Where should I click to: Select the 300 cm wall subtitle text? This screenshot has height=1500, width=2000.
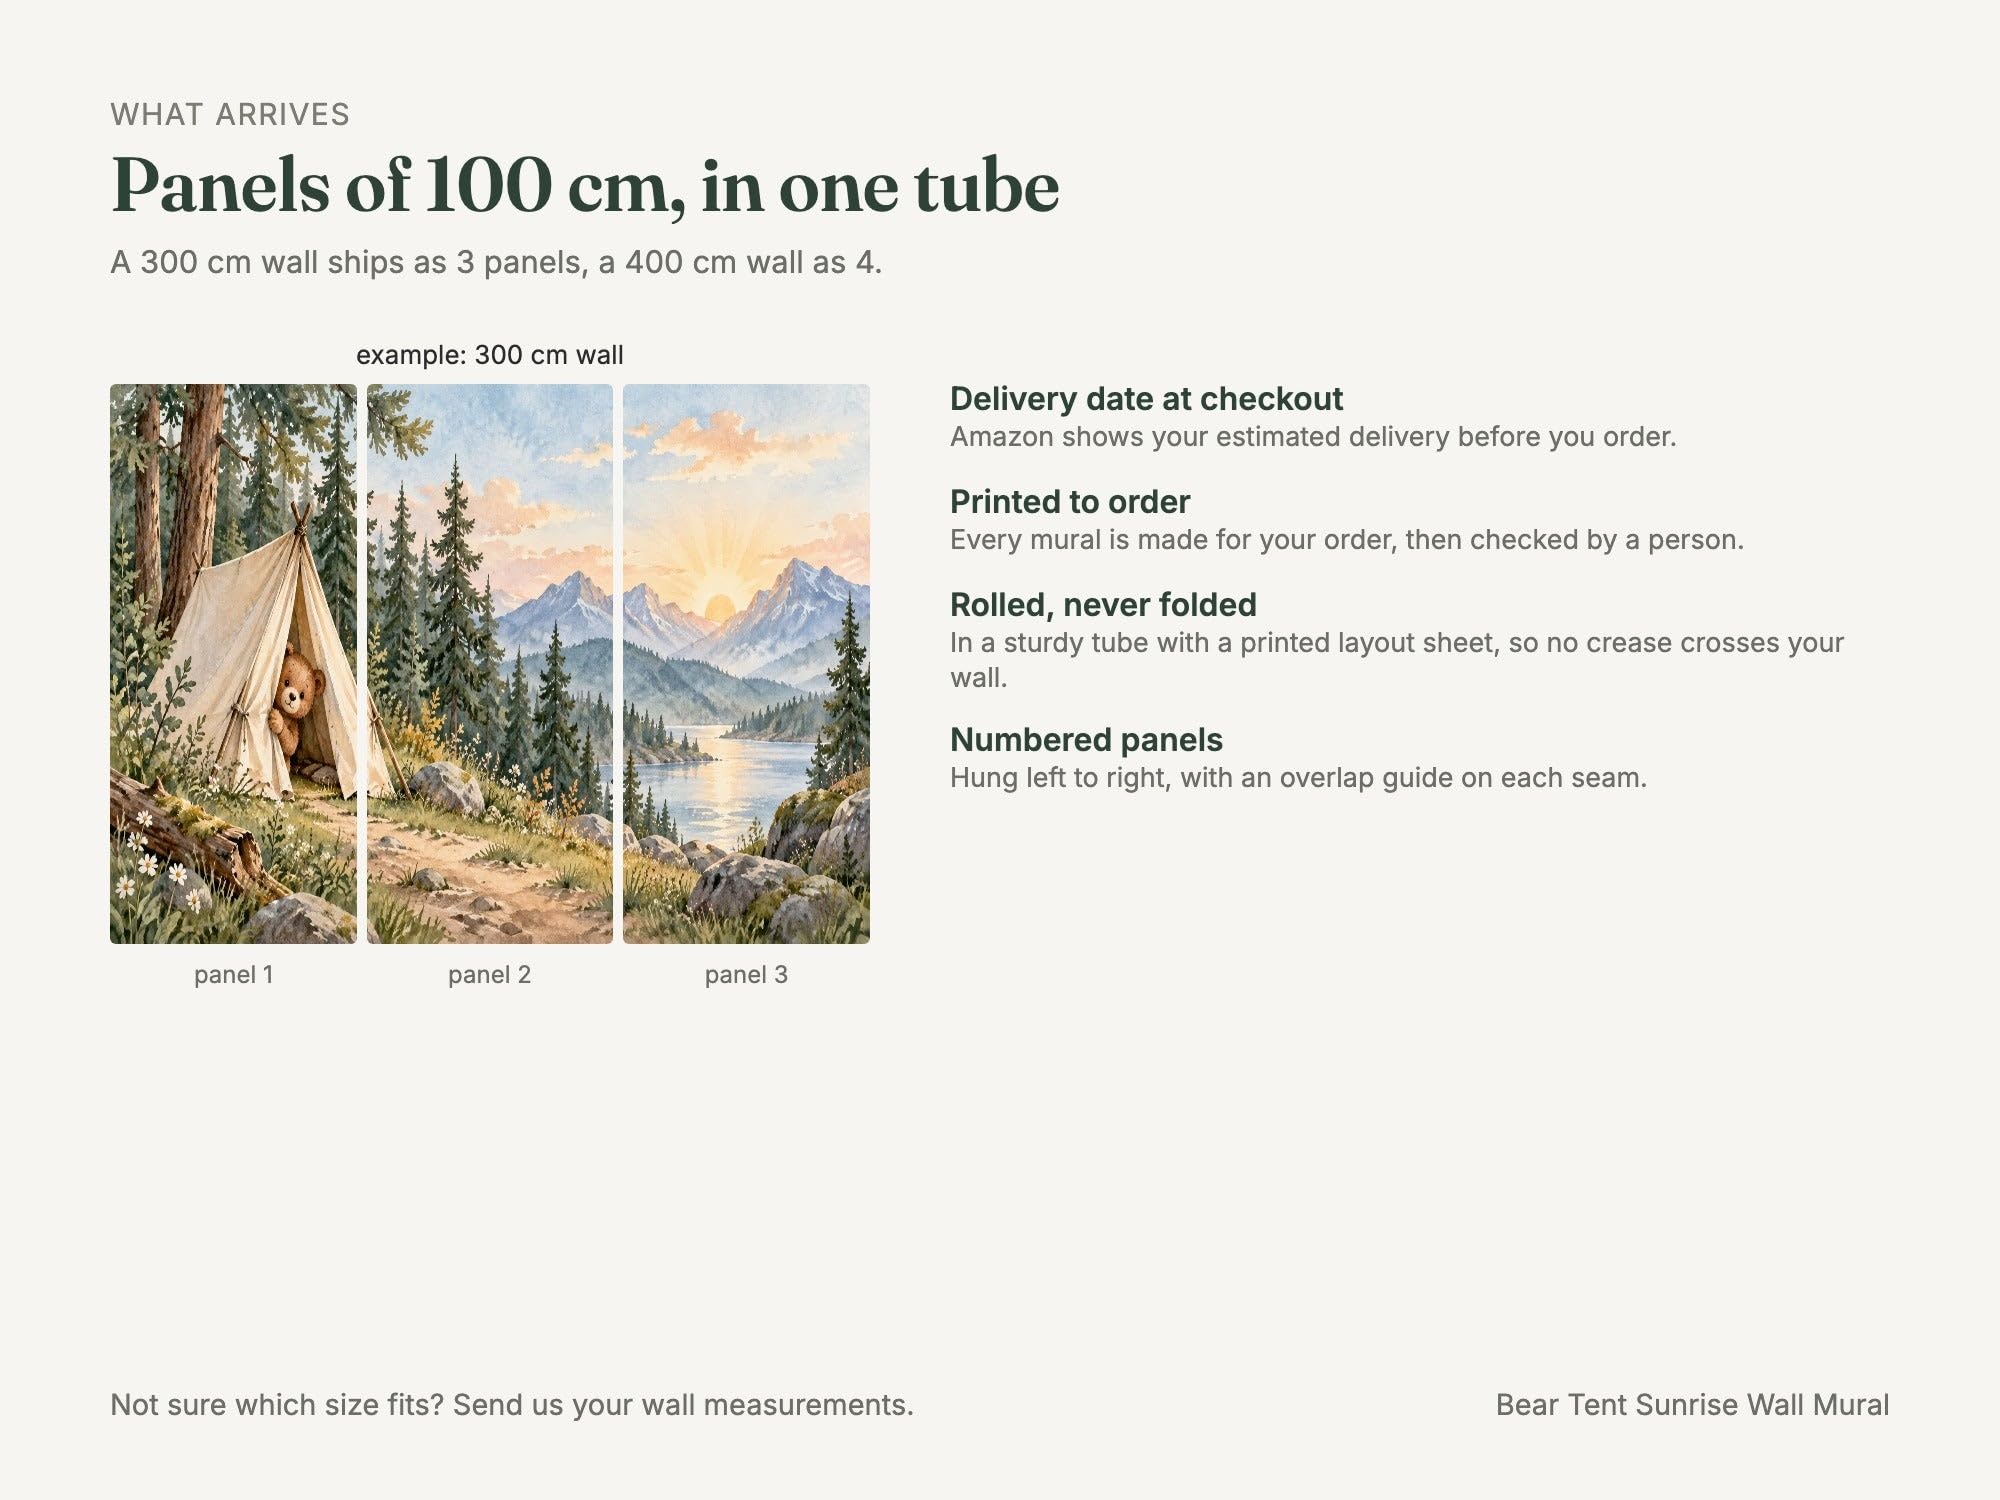(496, 263)
